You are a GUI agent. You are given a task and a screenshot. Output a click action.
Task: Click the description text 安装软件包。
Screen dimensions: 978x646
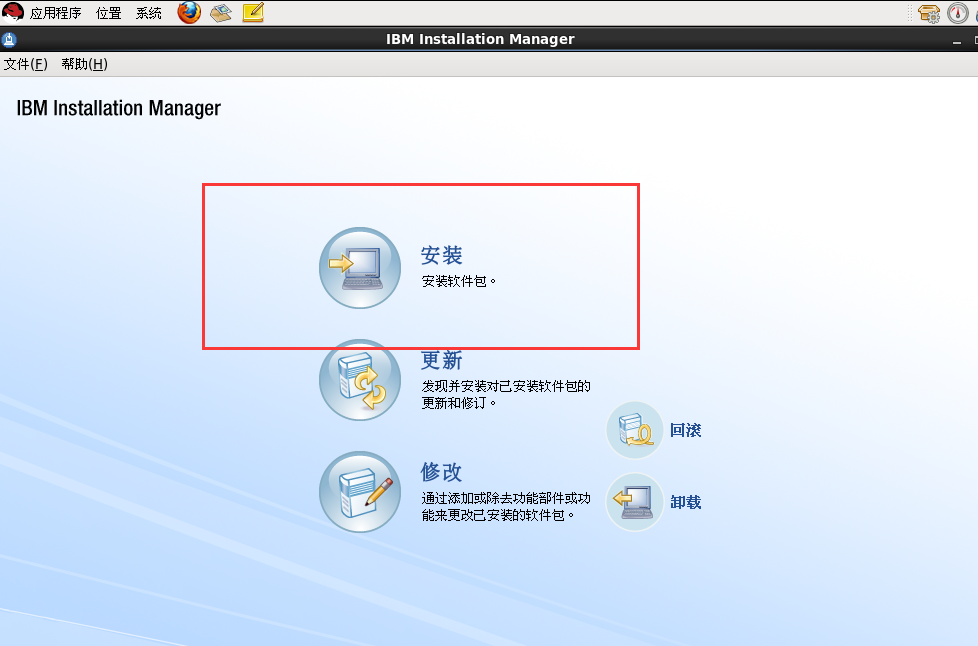pos(459,281)
